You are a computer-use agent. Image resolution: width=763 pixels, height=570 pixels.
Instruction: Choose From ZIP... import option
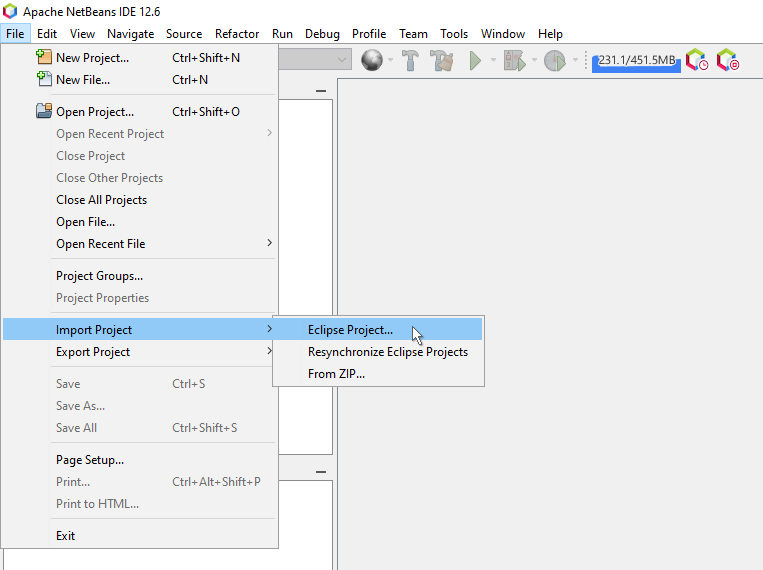pyautogui.click(x=378, y=373)
